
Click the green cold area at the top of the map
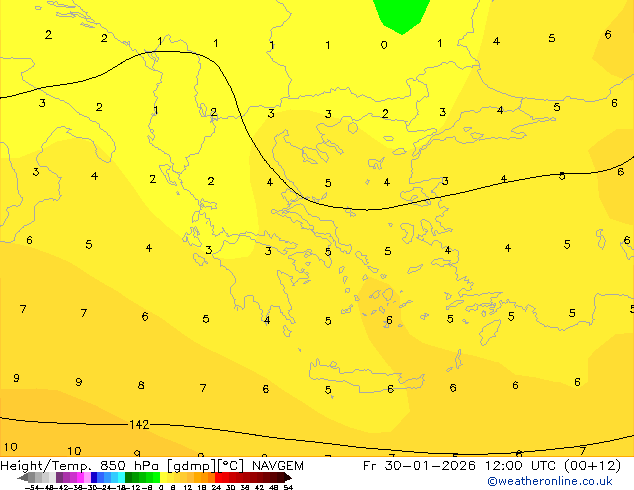pyautogui.click(x=401, y=15)
